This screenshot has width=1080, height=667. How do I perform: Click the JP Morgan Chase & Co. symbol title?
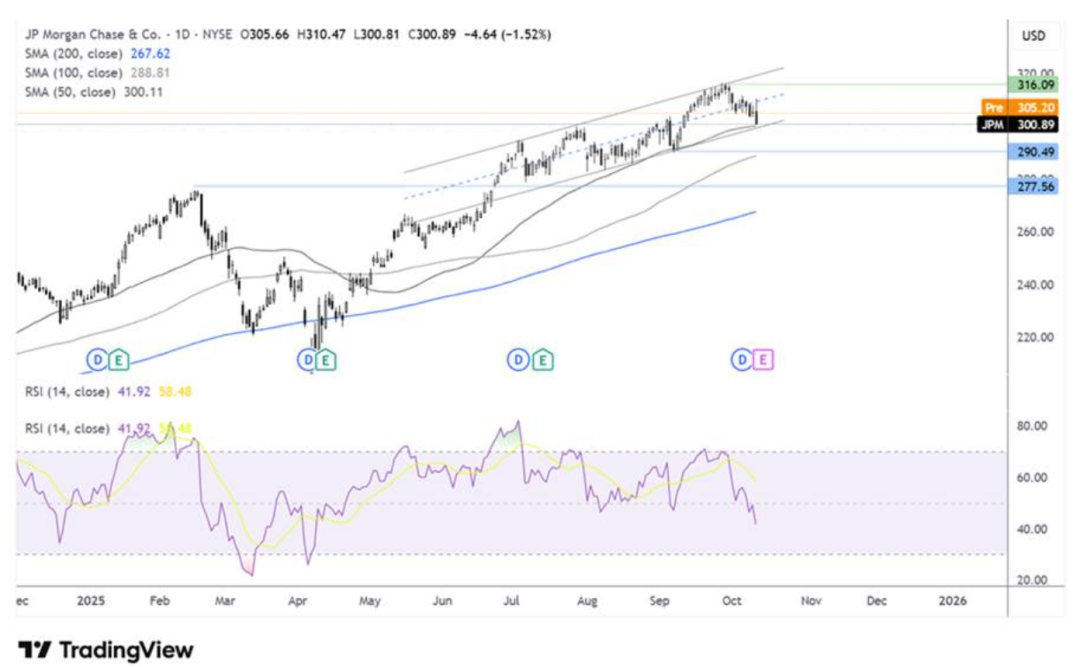pos(92,34)
